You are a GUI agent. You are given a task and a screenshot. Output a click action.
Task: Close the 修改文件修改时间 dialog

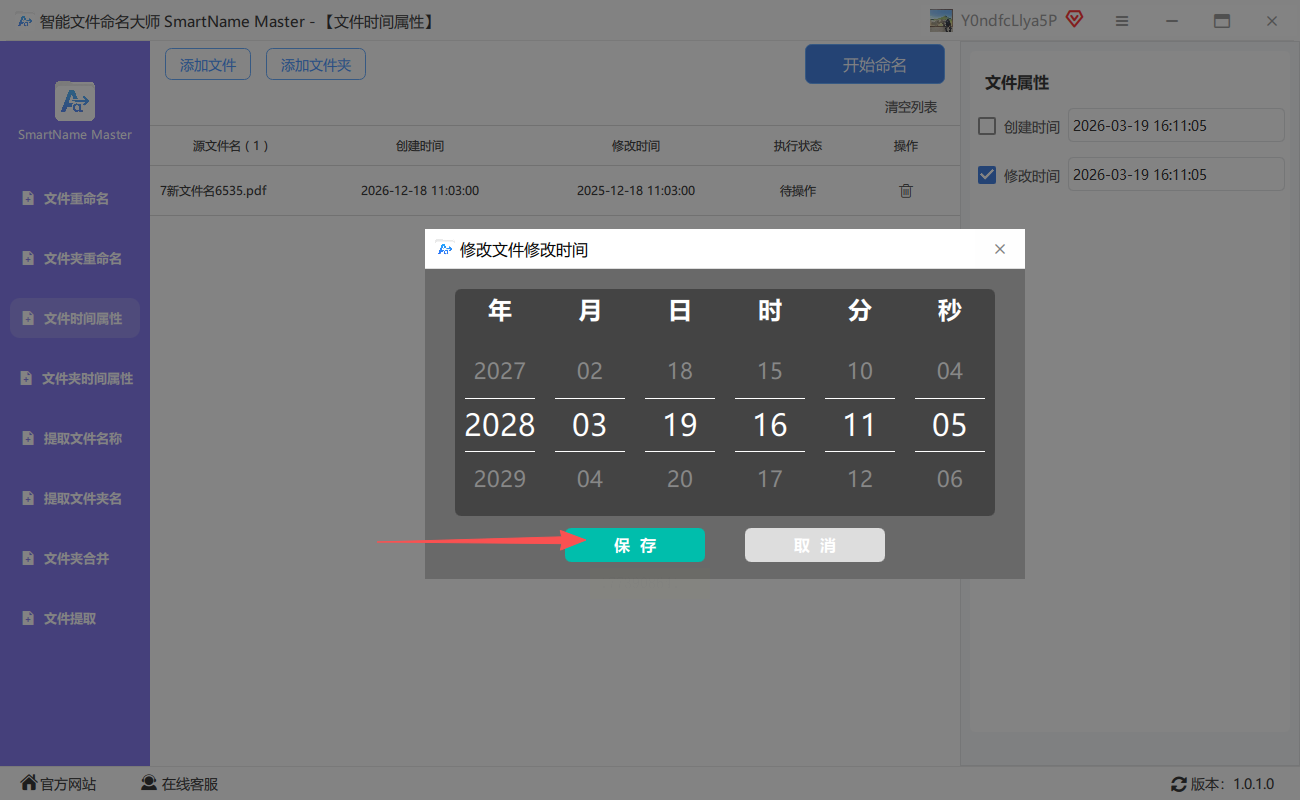[x=1000, y=249]
